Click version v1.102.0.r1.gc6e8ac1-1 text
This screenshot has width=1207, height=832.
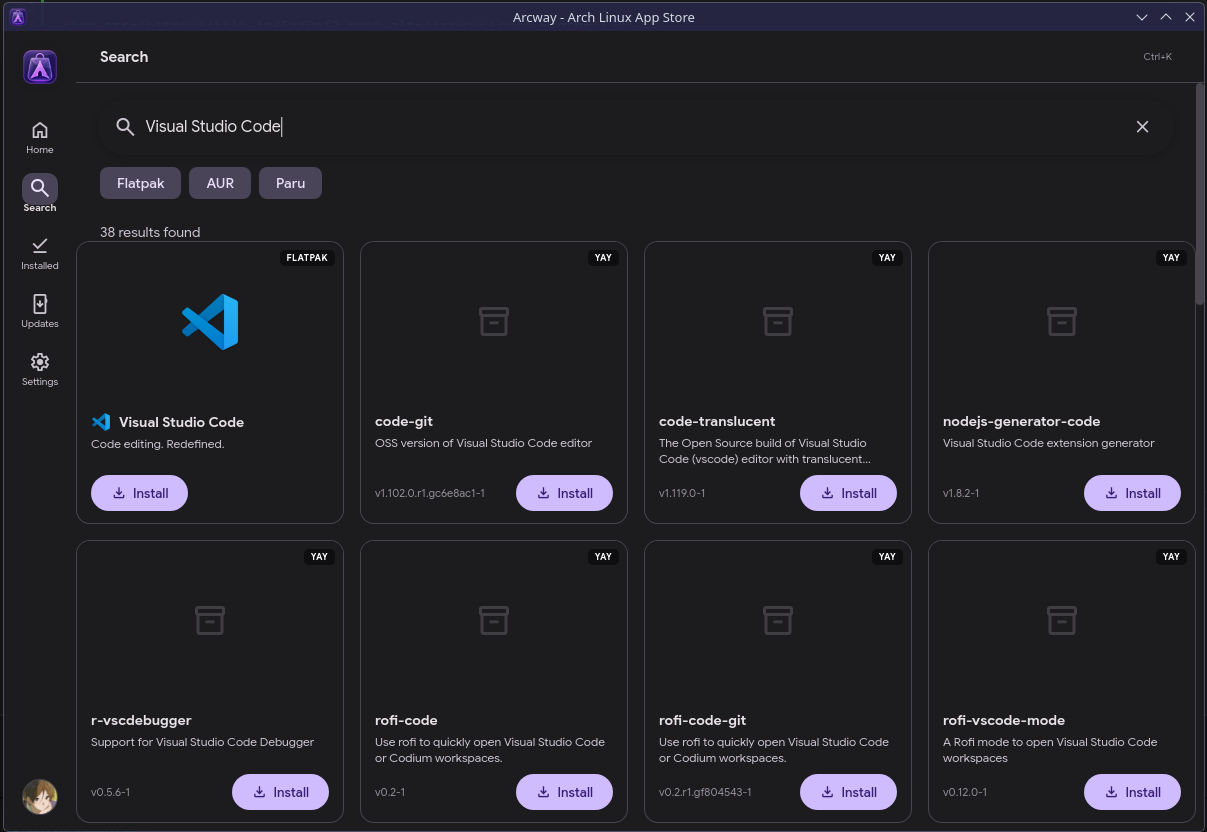click(430, 493)
